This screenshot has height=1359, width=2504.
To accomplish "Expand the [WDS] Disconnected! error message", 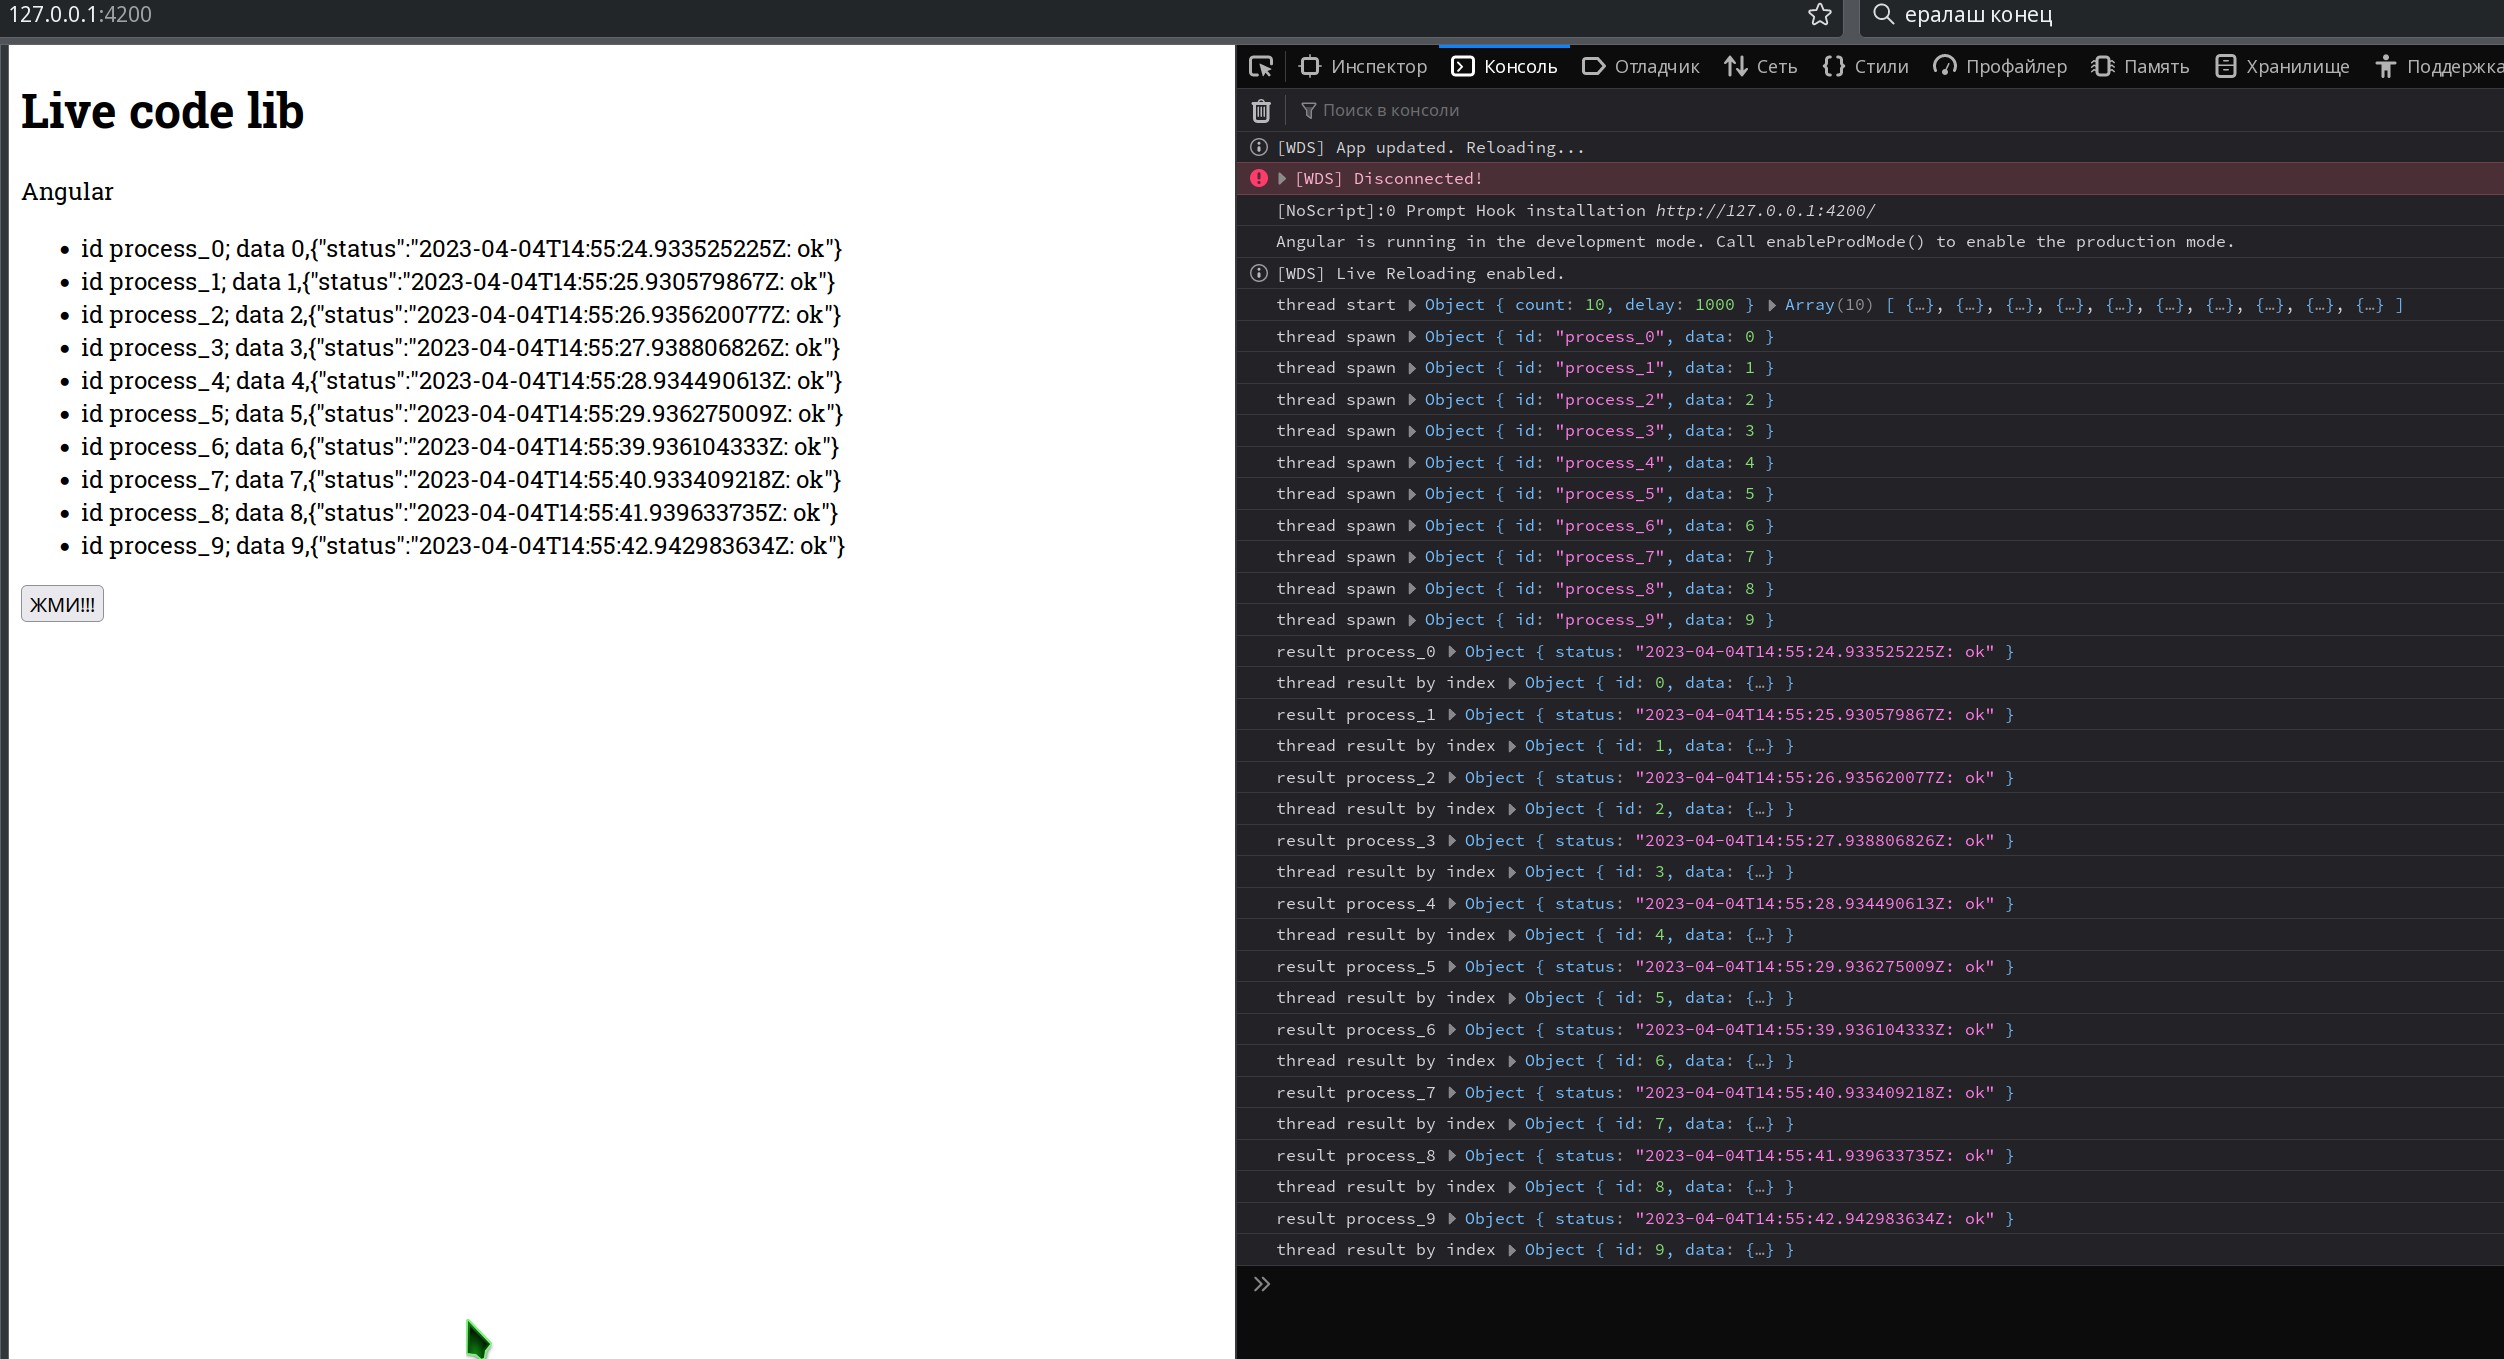I will click(x=1282, y=179).
